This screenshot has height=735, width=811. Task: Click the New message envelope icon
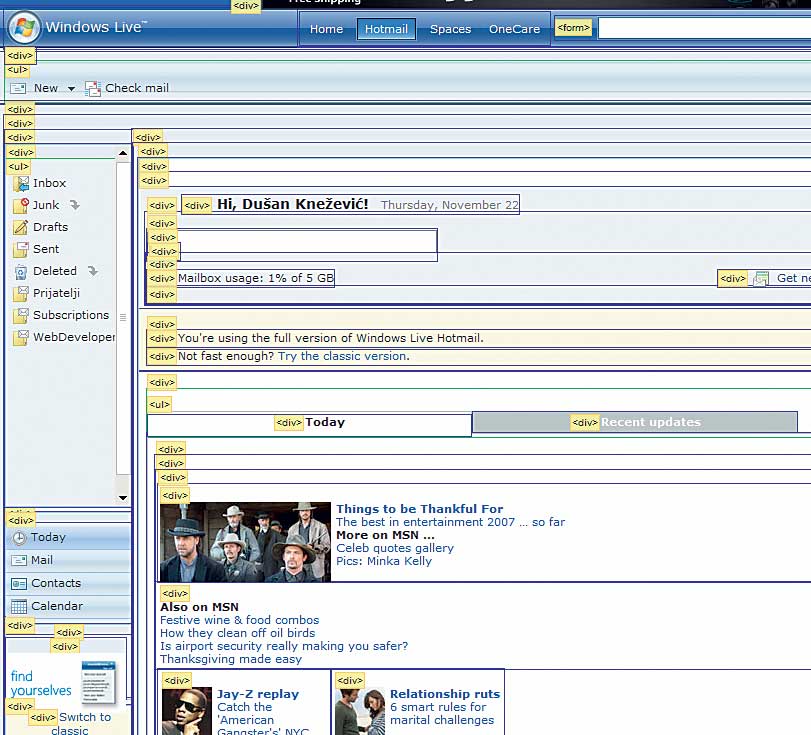(x=18, y=88)
